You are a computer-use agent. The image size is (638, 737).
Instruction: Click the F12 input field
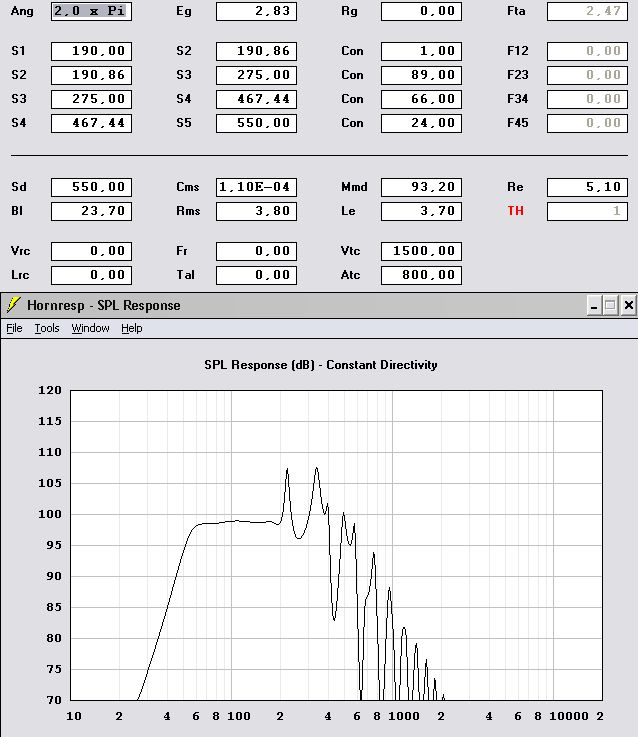tap(587, 51)
